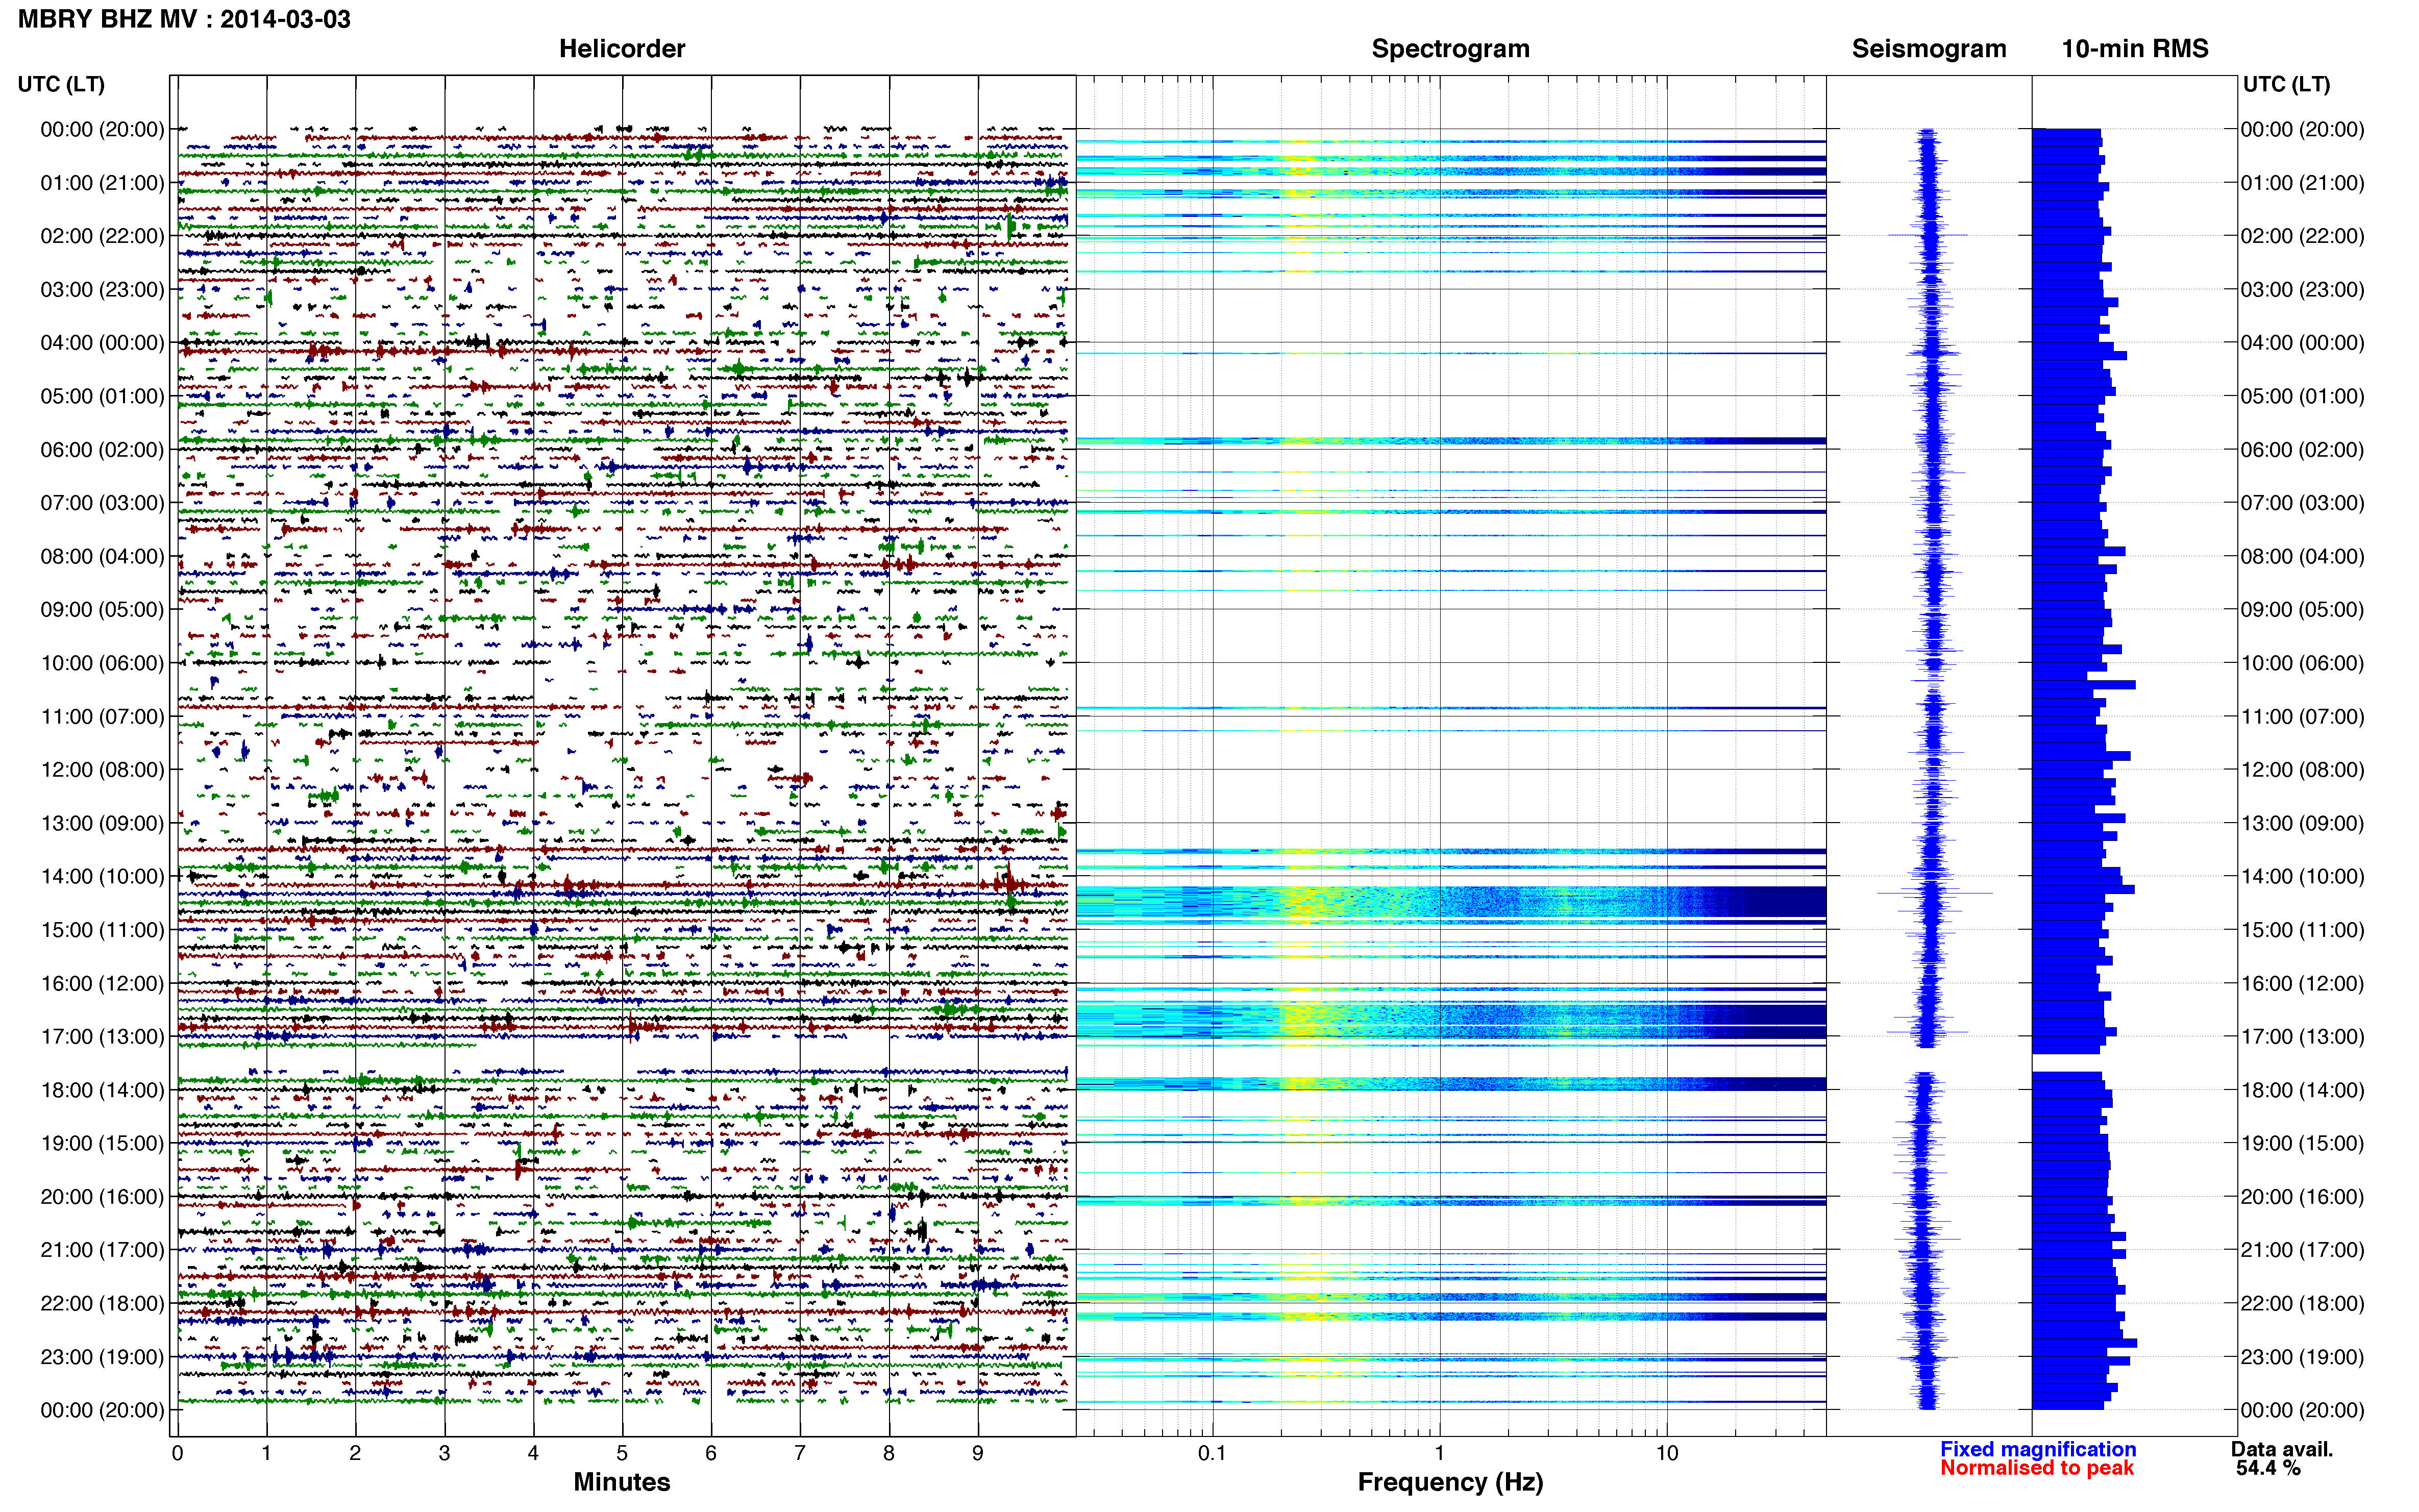This screenshot has width=2419, height=1512.
Task: Click the '1' frequency tick label
Action: [x=1440, y=1453]
